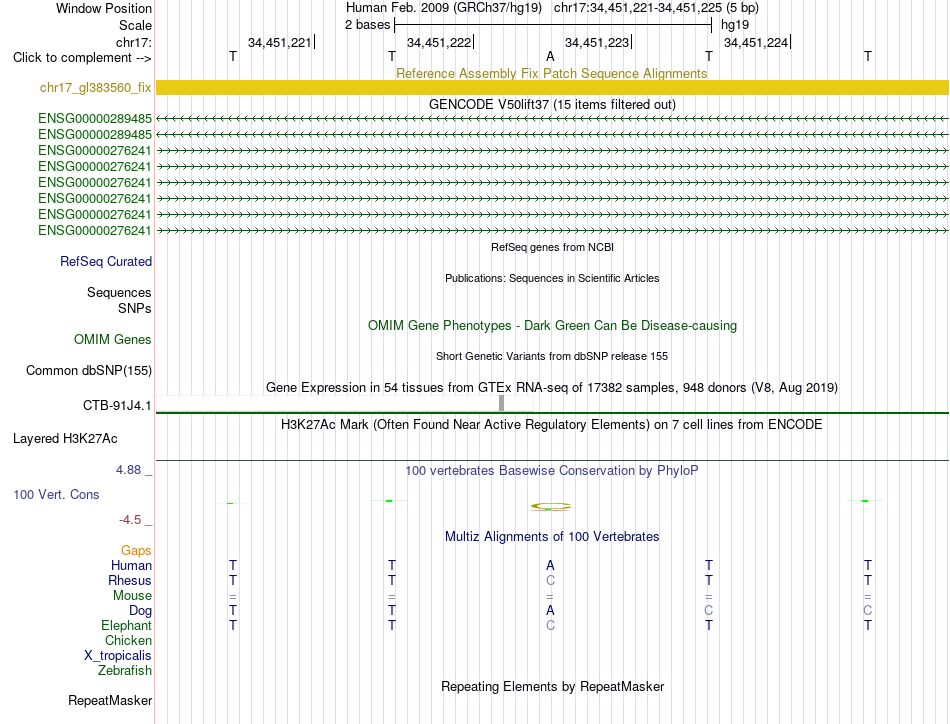This screenshot has width=950, height=724.
Task: Select the Scale track label
Action: coord(135,25)
